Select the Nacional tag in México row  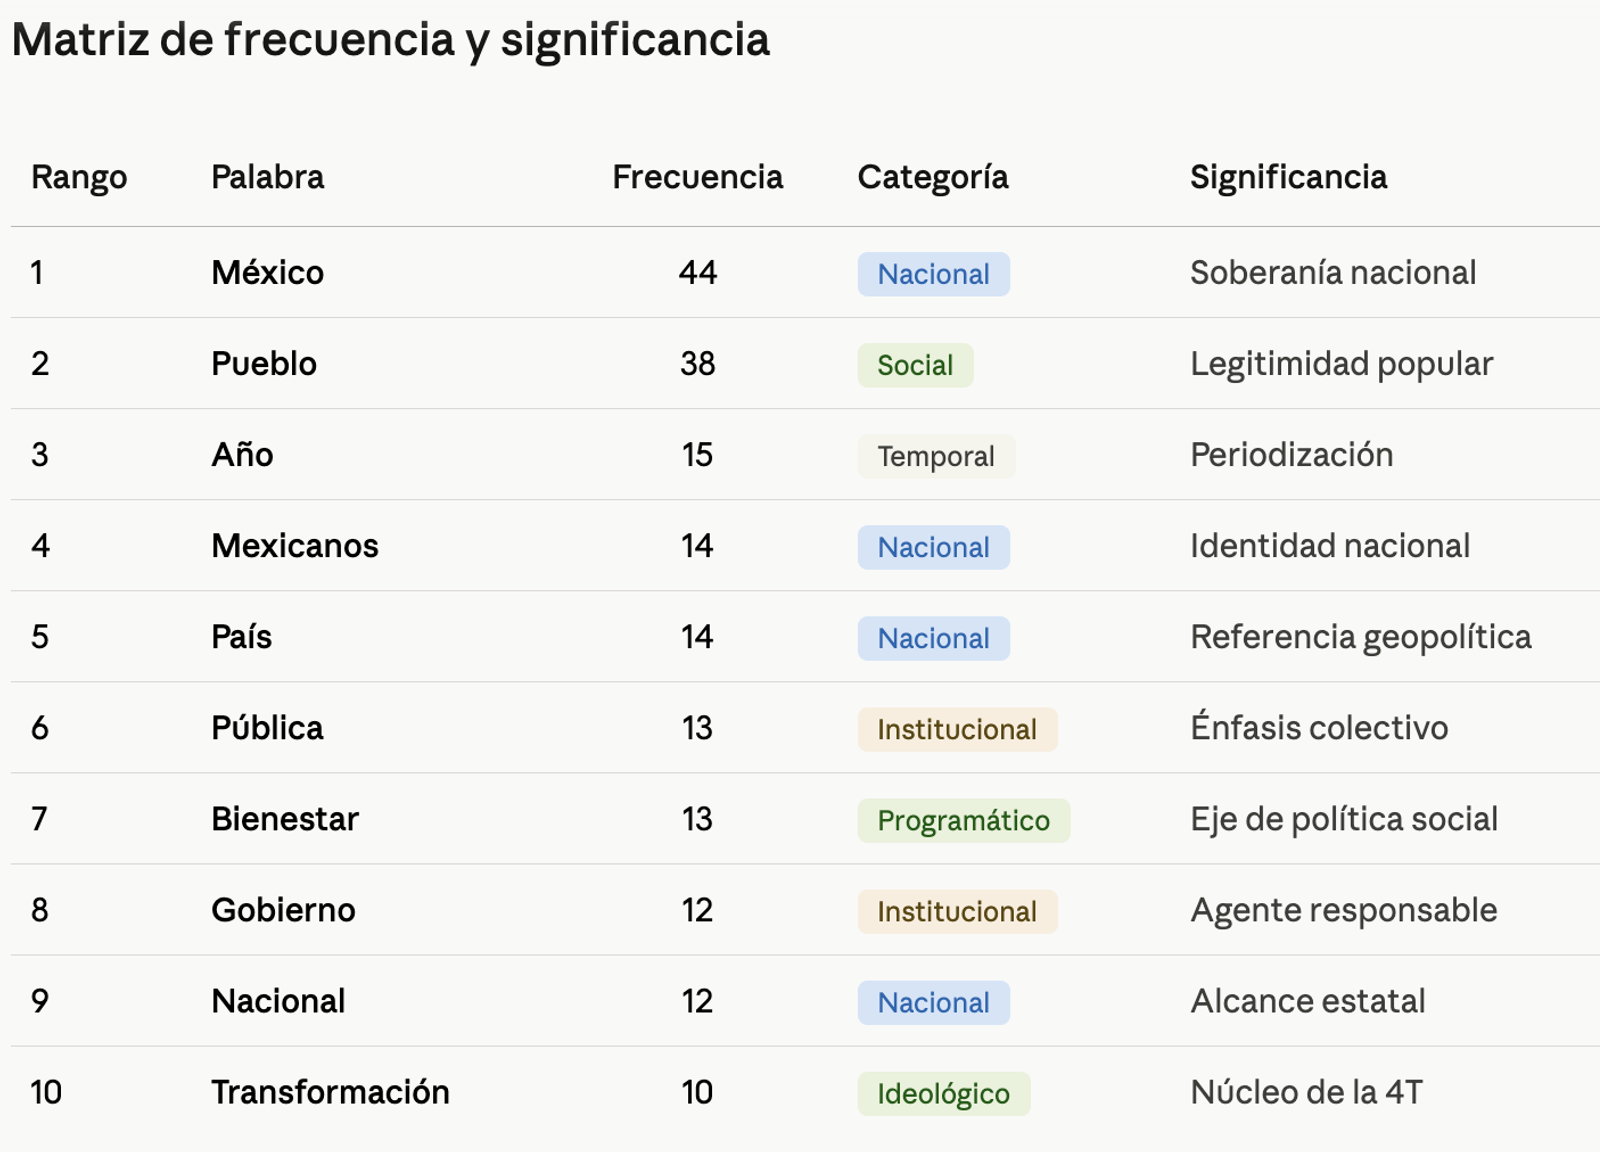933,274
